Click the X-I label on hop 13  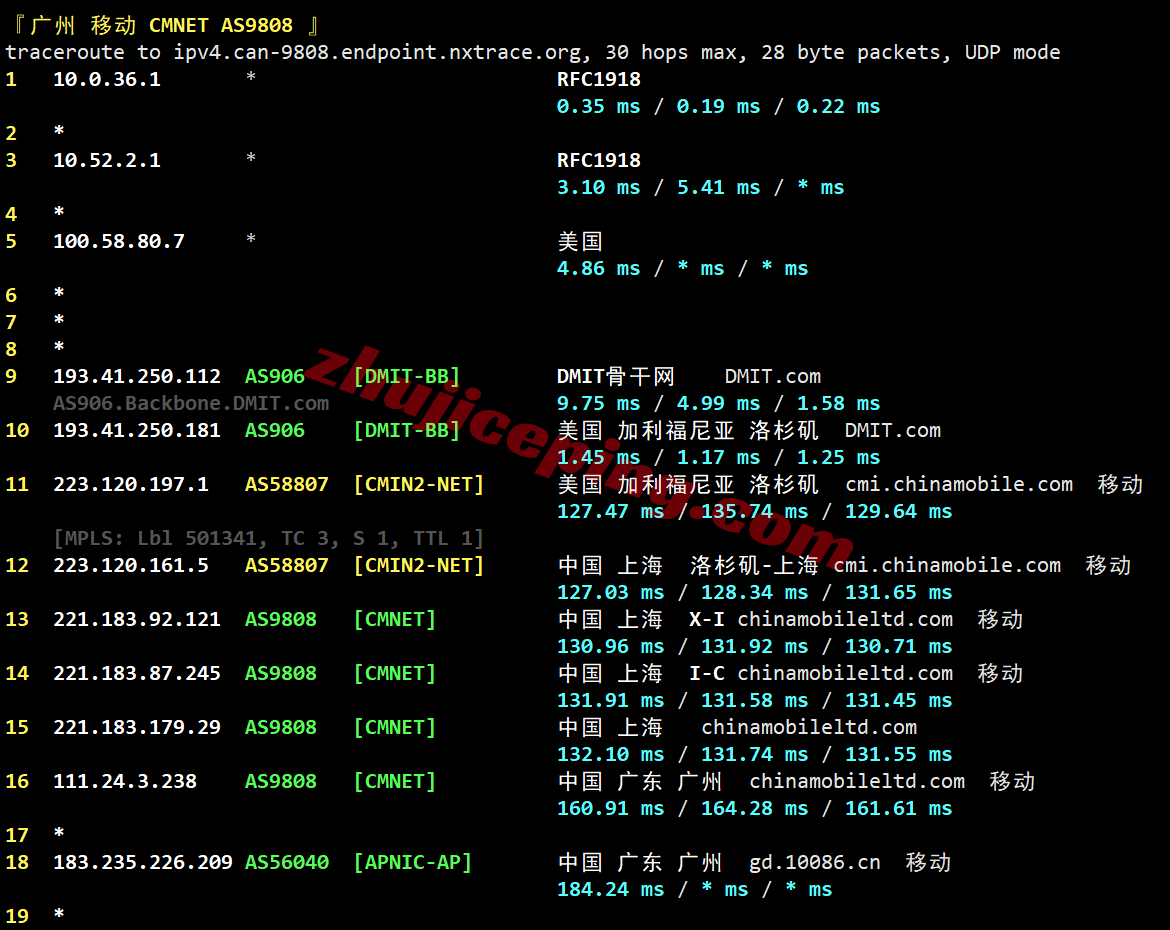[x=707, y=620]
